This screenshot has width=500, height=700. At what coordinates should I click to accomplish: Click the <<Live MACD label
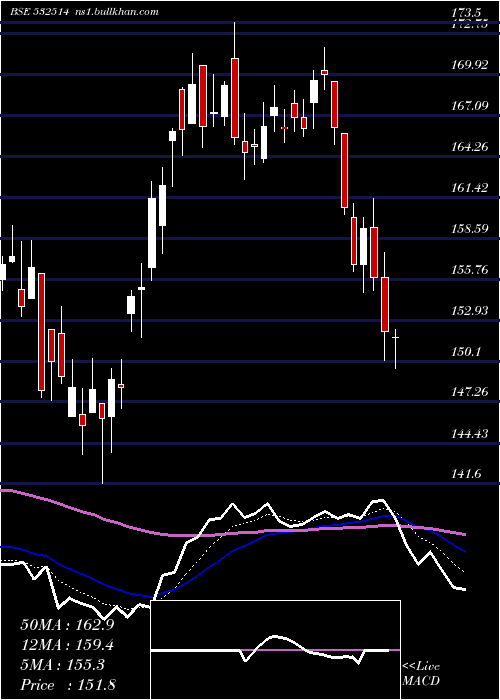(421, 674)
